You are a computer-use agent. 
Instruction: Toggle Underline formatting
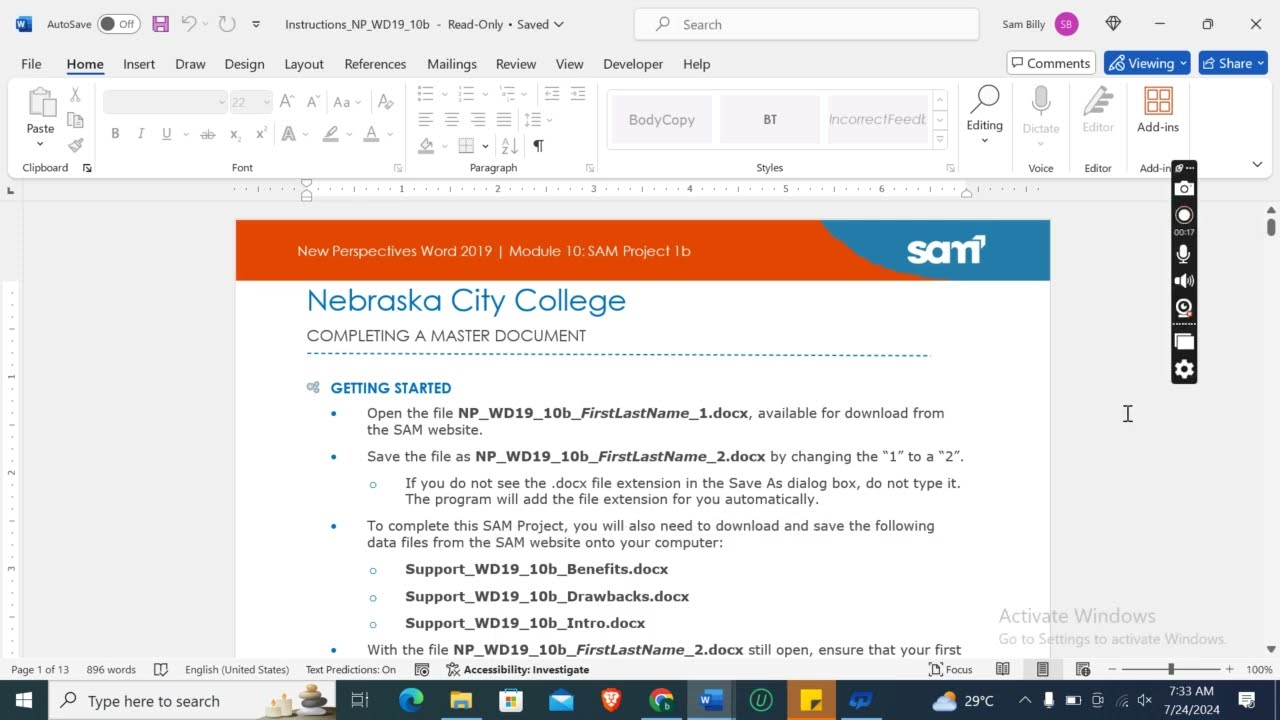pos(166,133)
